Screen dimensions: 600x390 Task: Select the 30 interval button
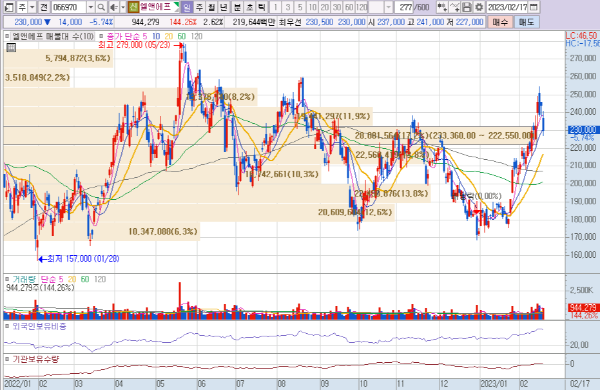(337, 7)
